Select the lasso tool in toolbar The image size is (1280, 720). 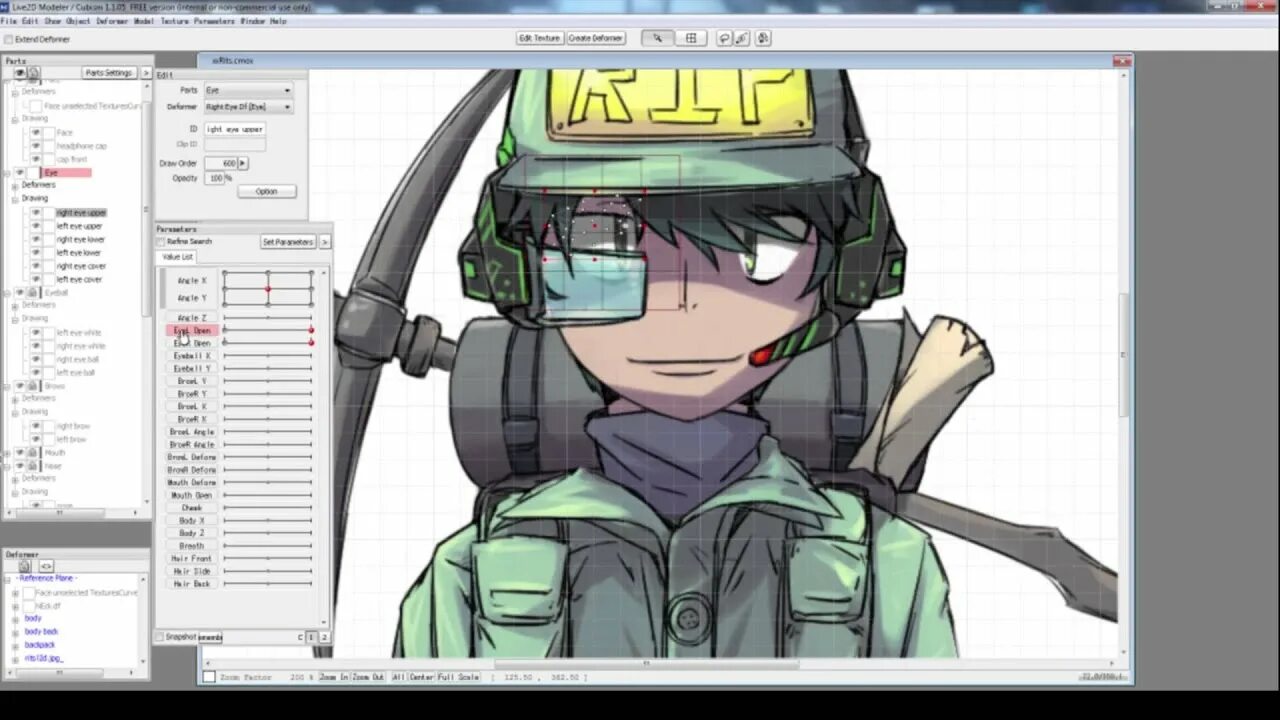point(724,38)
